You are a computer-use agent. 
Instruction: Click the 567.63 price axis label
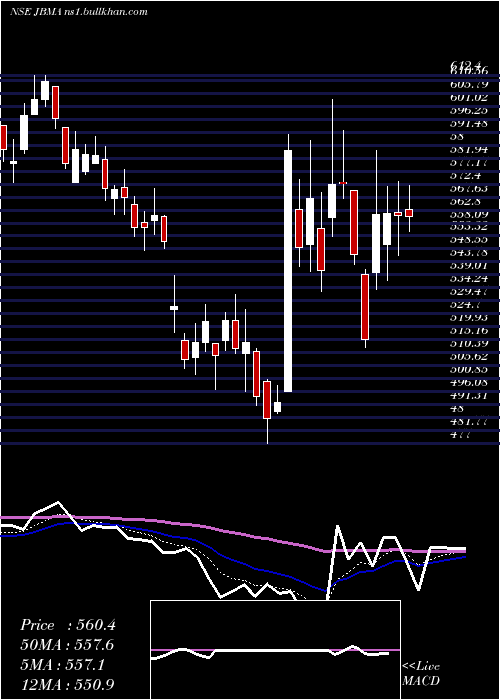pyautogui.click(x=469, y=188)
